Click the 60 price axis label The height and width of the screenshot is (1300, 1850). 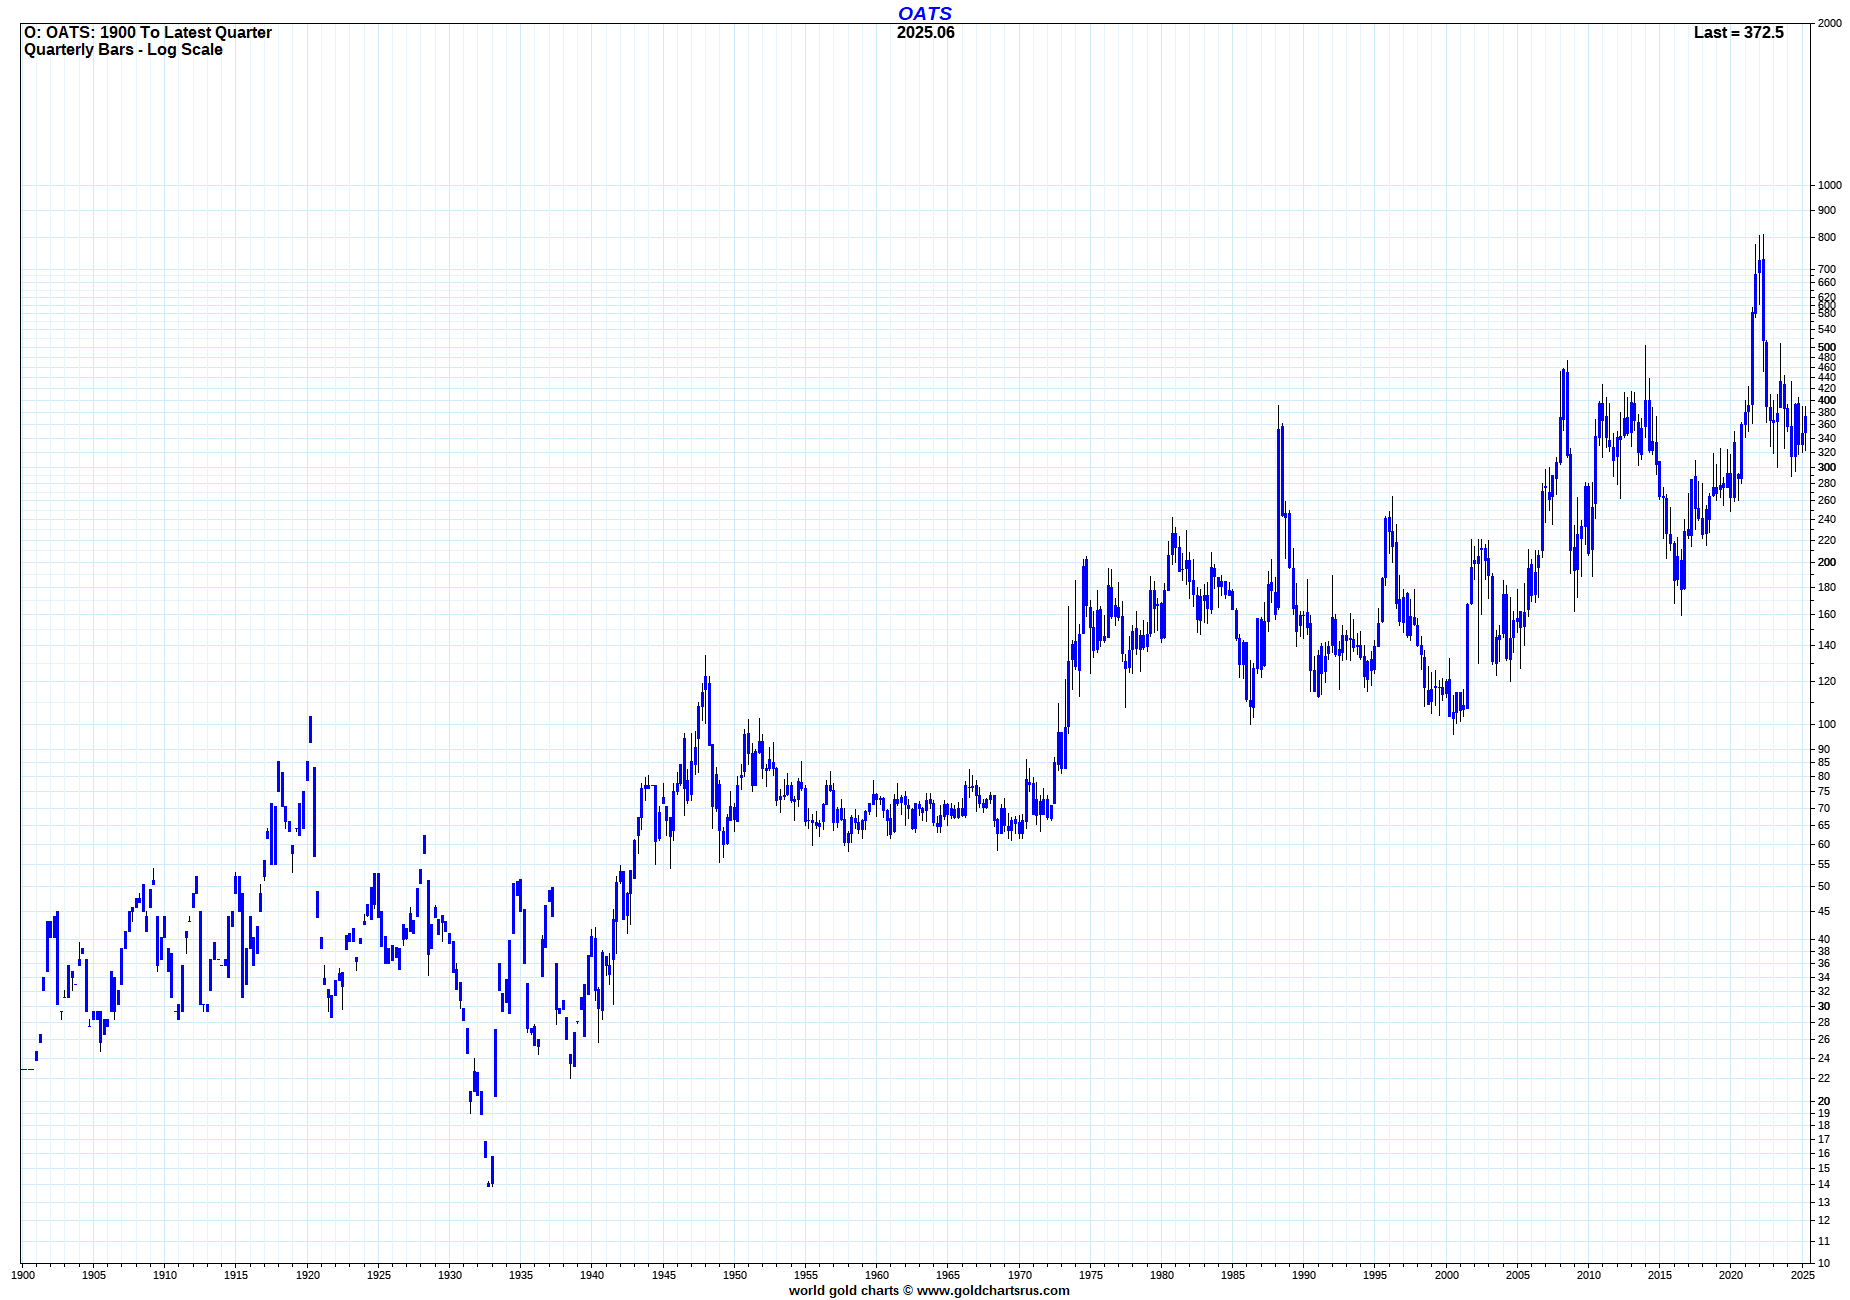1824,844
